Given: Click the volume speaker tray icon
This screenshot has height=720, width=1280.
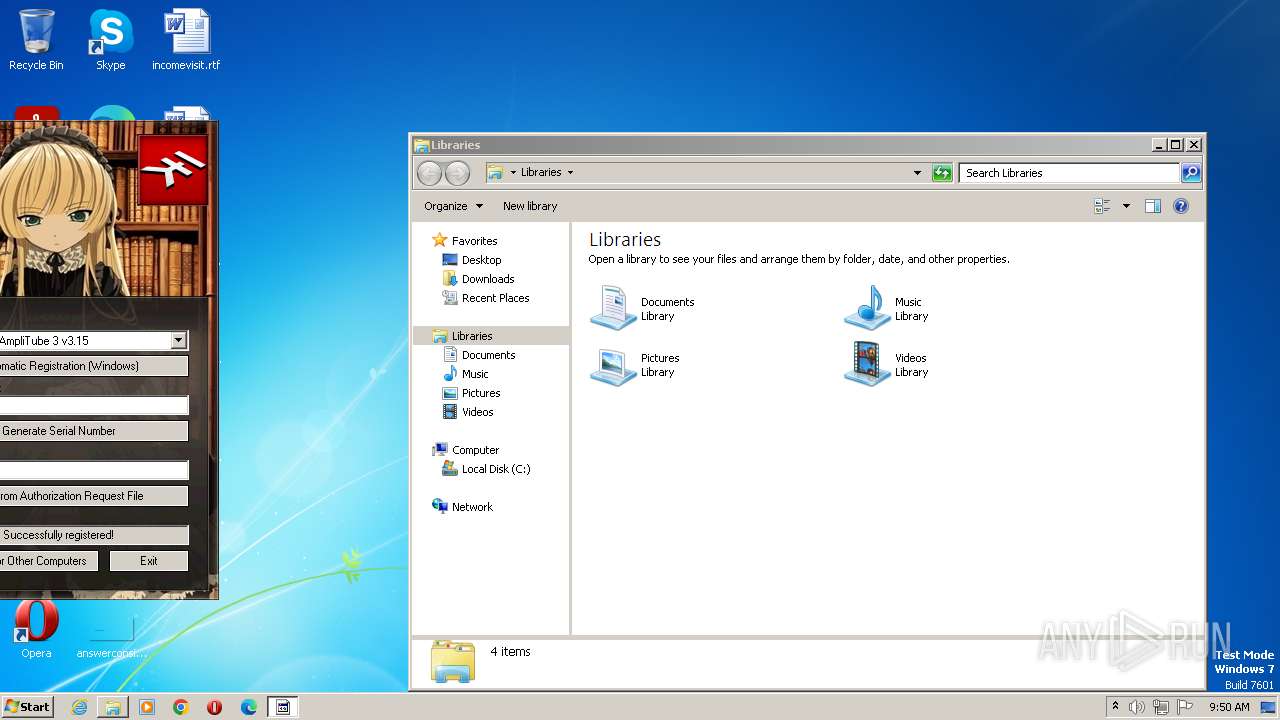Looking at the screenshot, I should (1137, 707).
